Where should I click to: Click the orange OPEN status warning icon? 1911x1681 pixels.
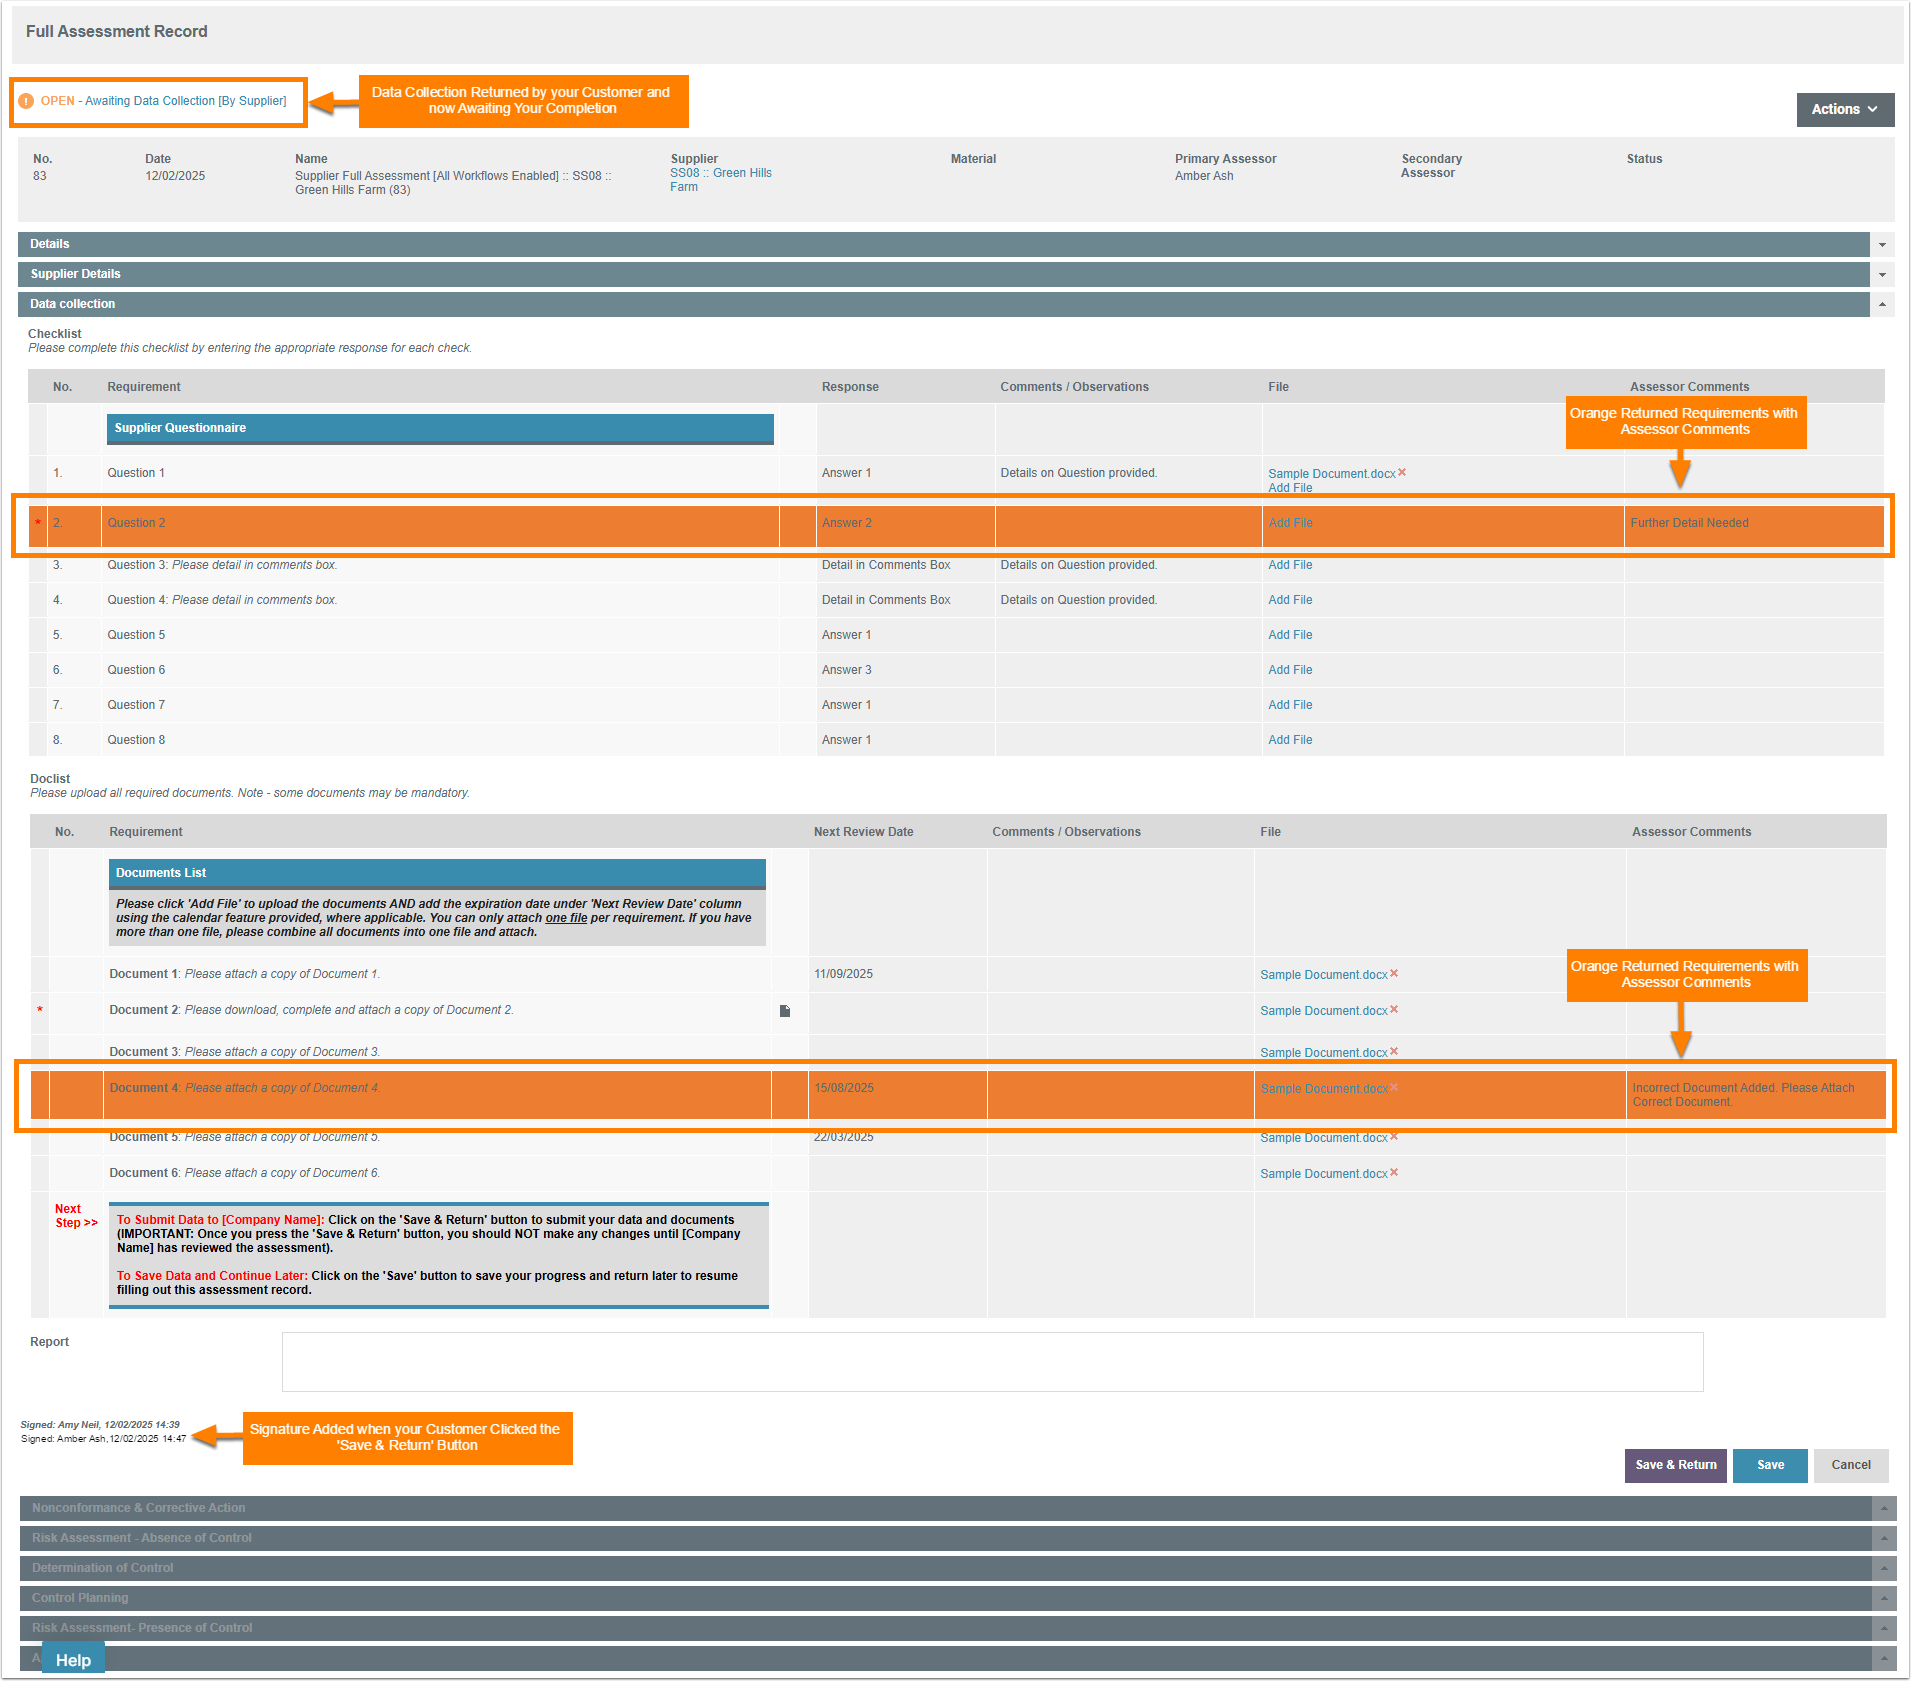pos(26,101)
